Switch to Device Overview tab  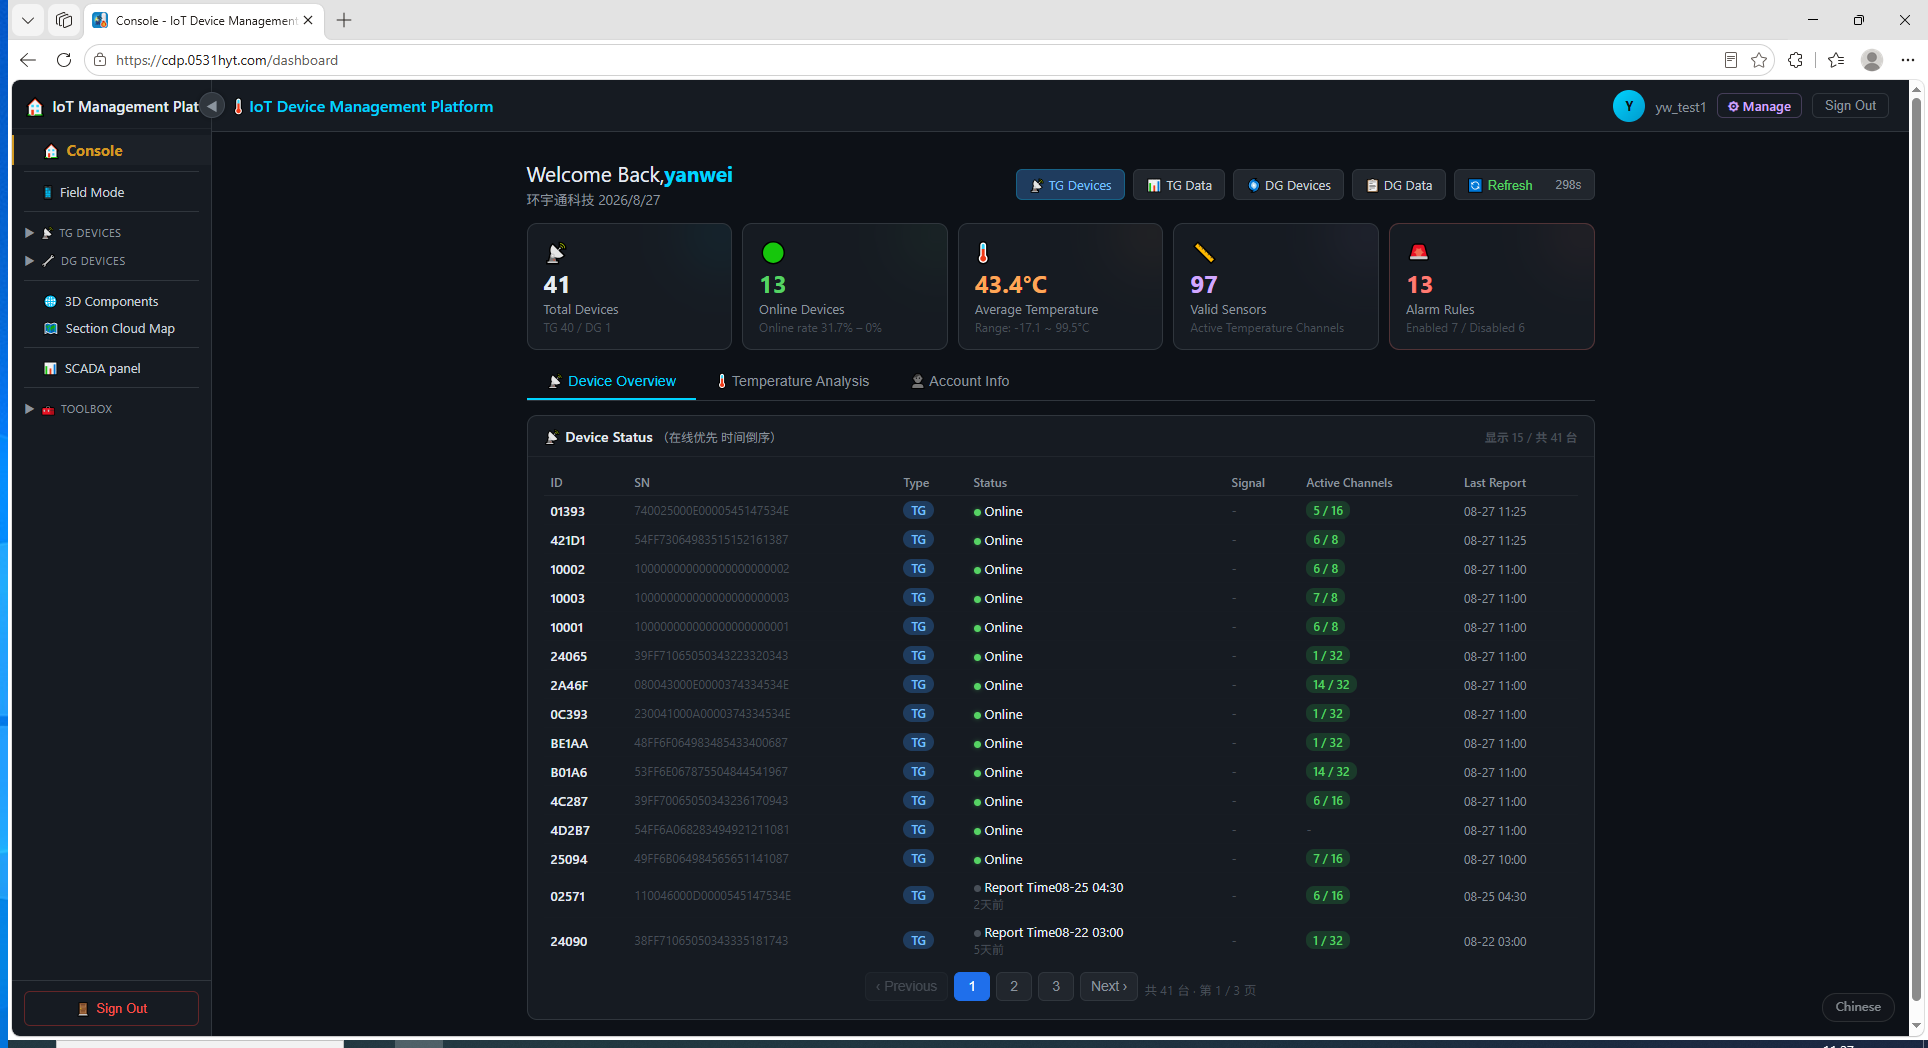[x=611, y=381]
